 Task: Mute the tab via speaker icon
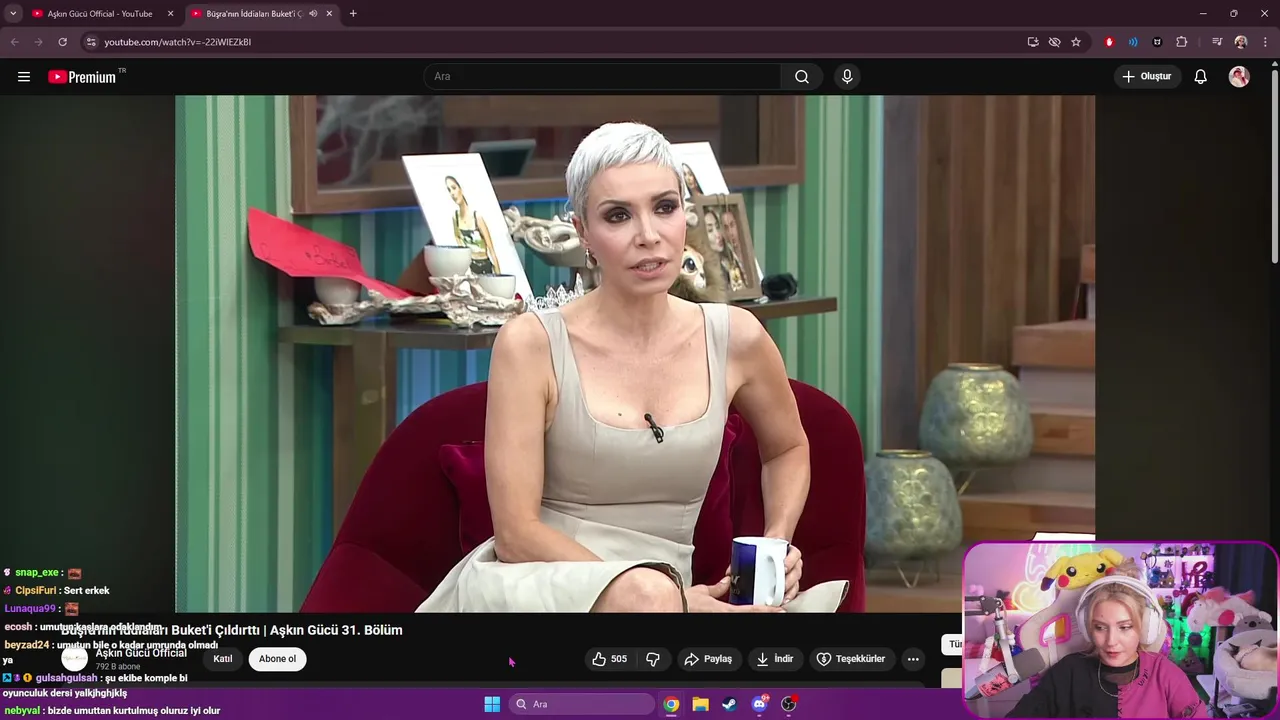(313, 14)
